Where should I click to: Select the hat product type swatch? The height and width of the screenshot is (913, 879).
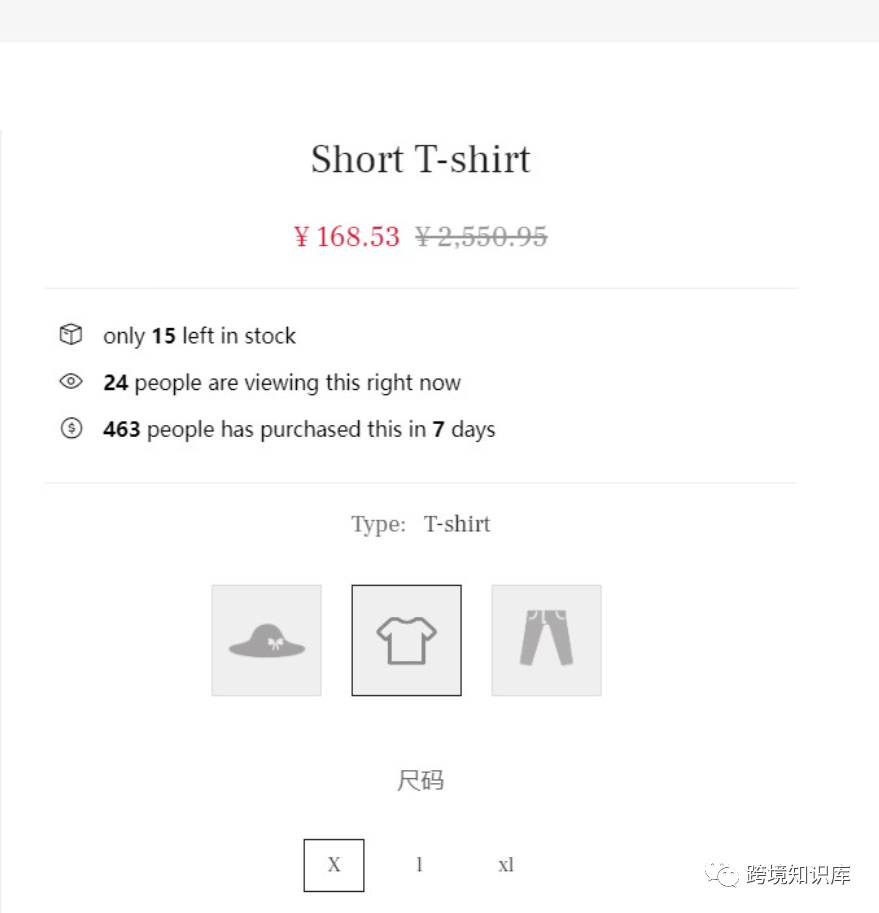click(x=267, y=640)
